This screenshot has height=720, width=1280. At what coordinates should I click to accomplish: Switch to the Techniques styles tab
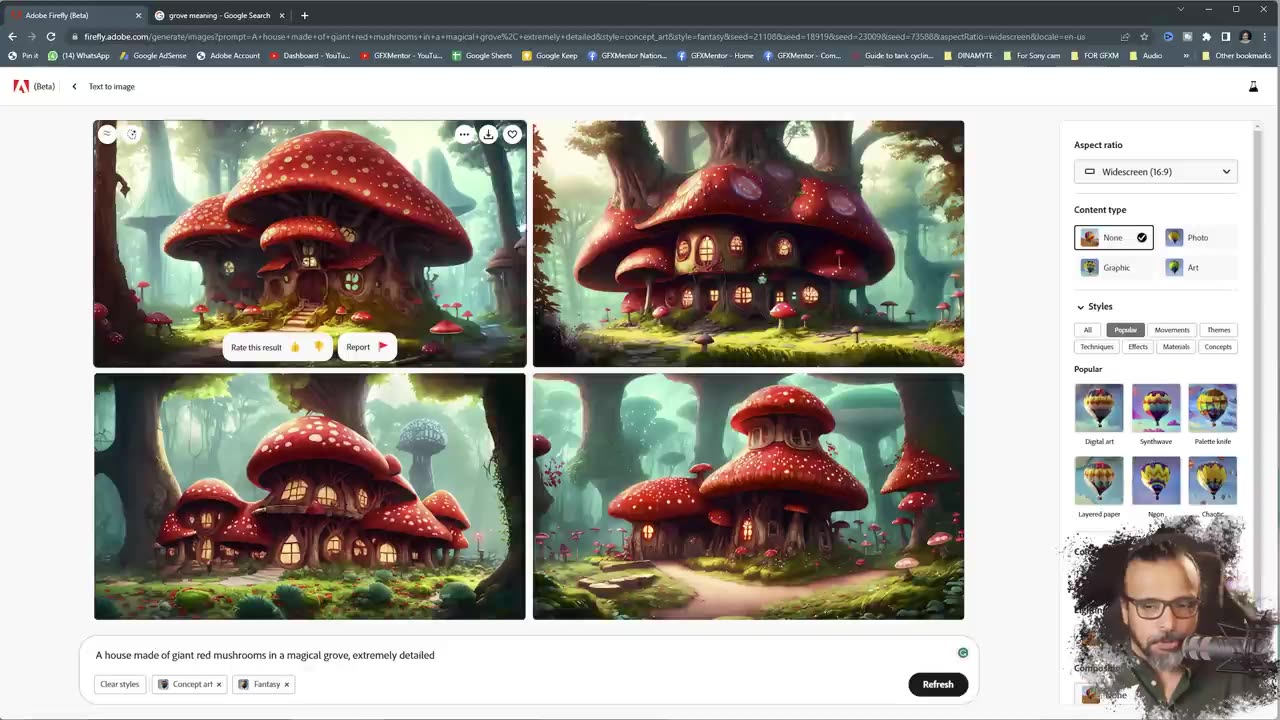coord(1096,347)
